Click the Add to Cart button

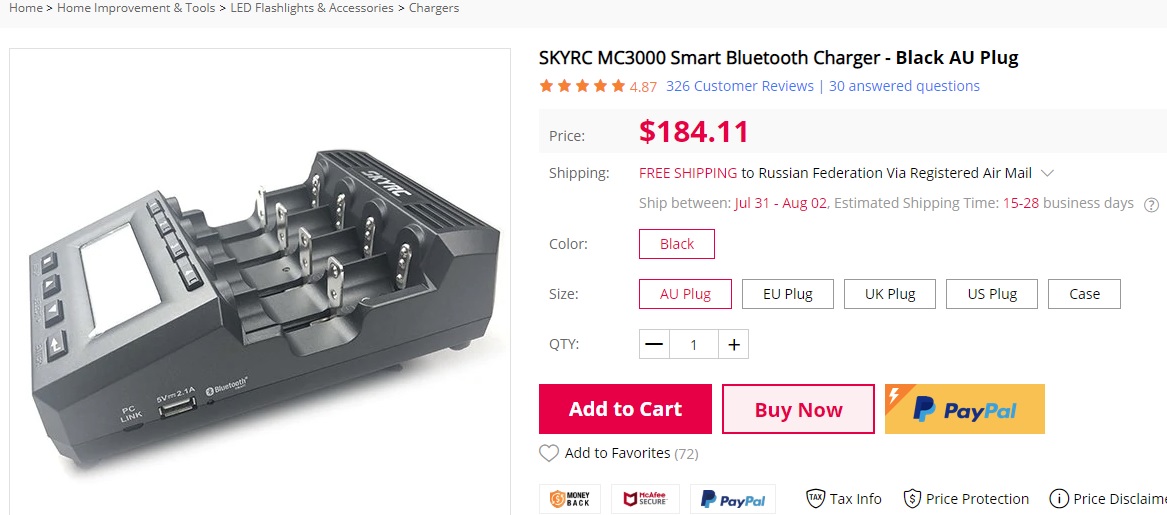(625, 409)
